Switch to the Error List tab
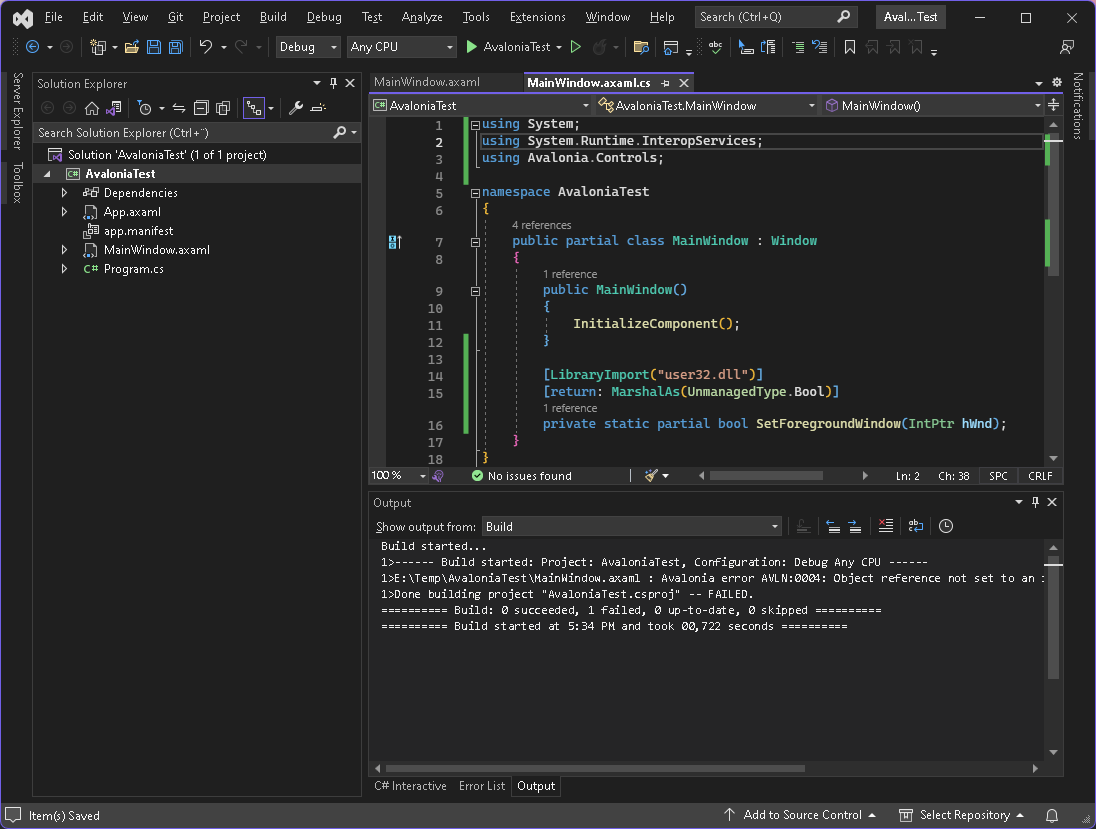 [x=482, y=786]
